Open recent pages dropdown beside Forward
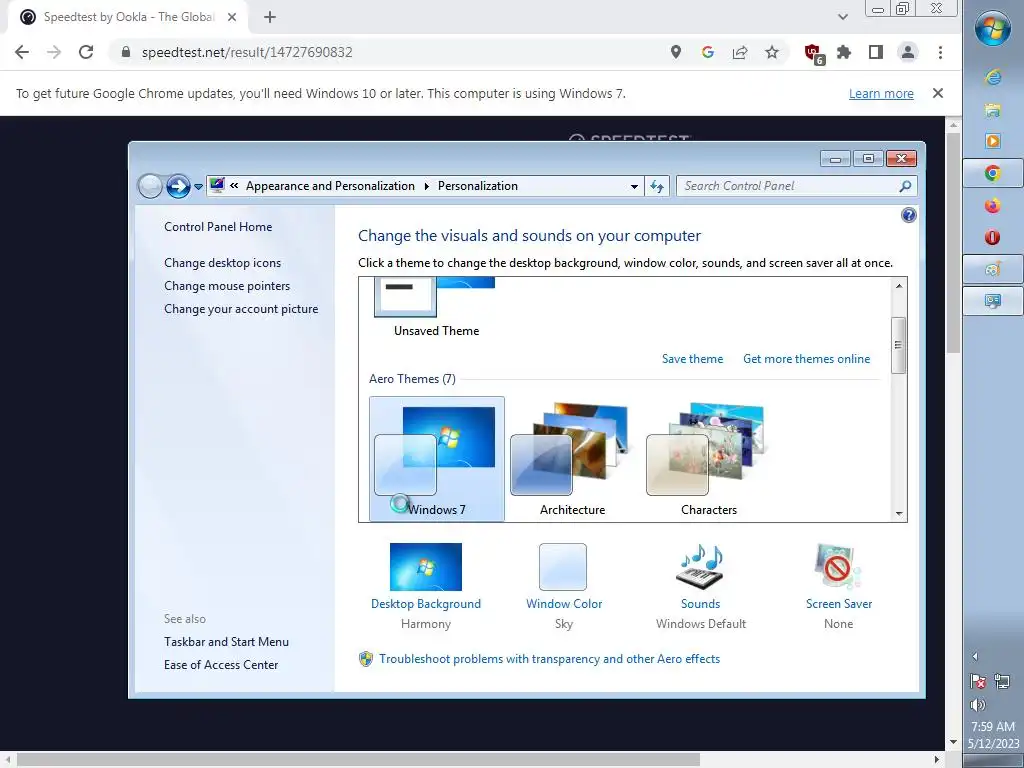Screen dimensions: 1024x768 tap(198, 187)
